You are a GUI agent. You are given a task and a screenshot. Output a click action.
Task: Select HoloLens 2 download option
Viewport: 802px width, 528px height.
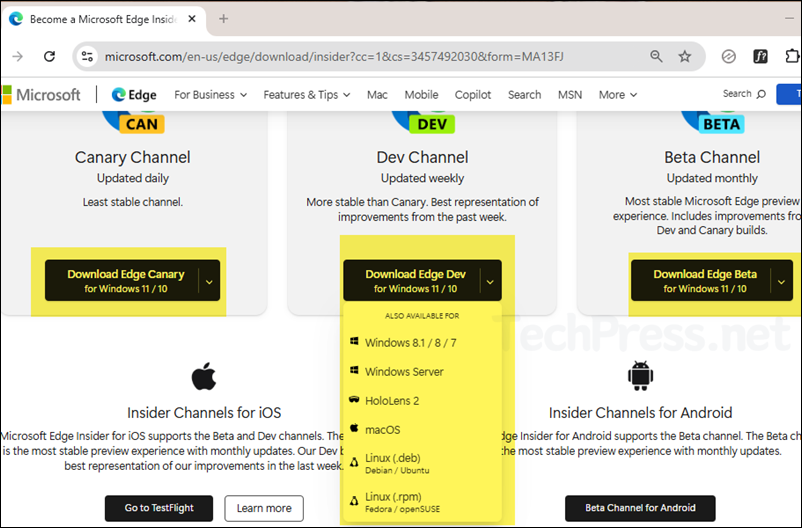[422, 401]
